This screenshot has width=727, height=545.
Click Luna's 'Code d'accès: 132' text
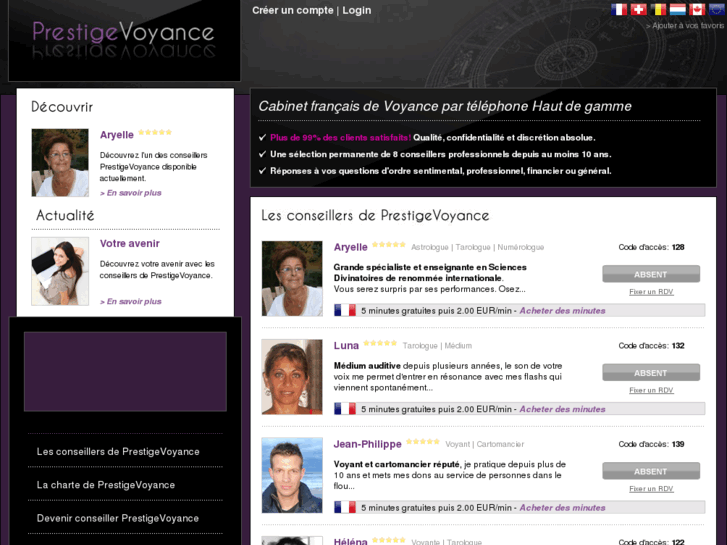pyautogui.click(x=651, y=346)
